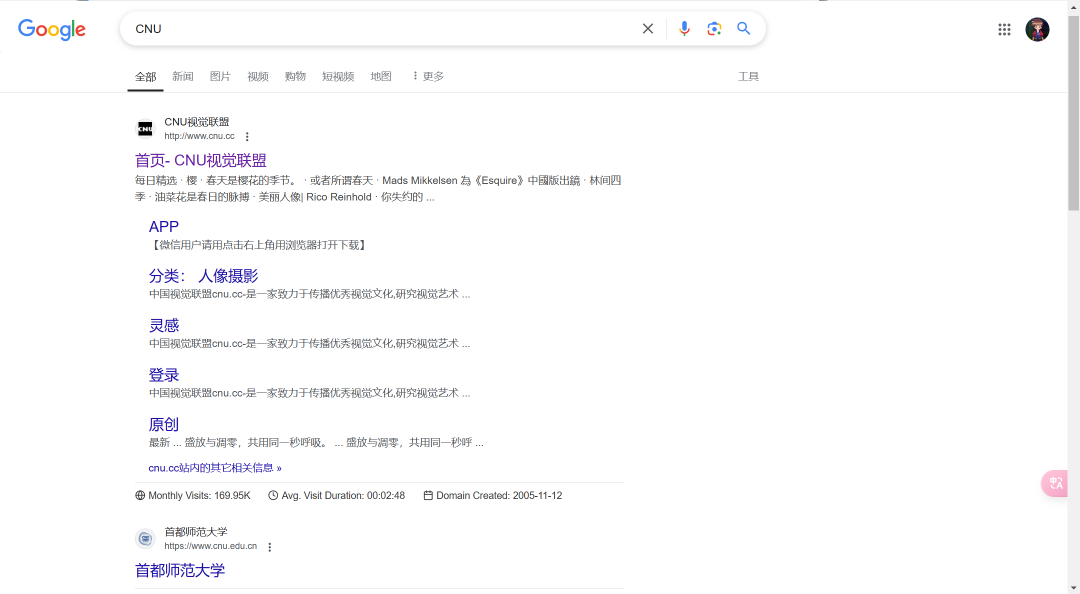The image size is (1080, 594).
Task: Click cnu.cc站内的其它相关信息 link
Action: click(215, 468)
